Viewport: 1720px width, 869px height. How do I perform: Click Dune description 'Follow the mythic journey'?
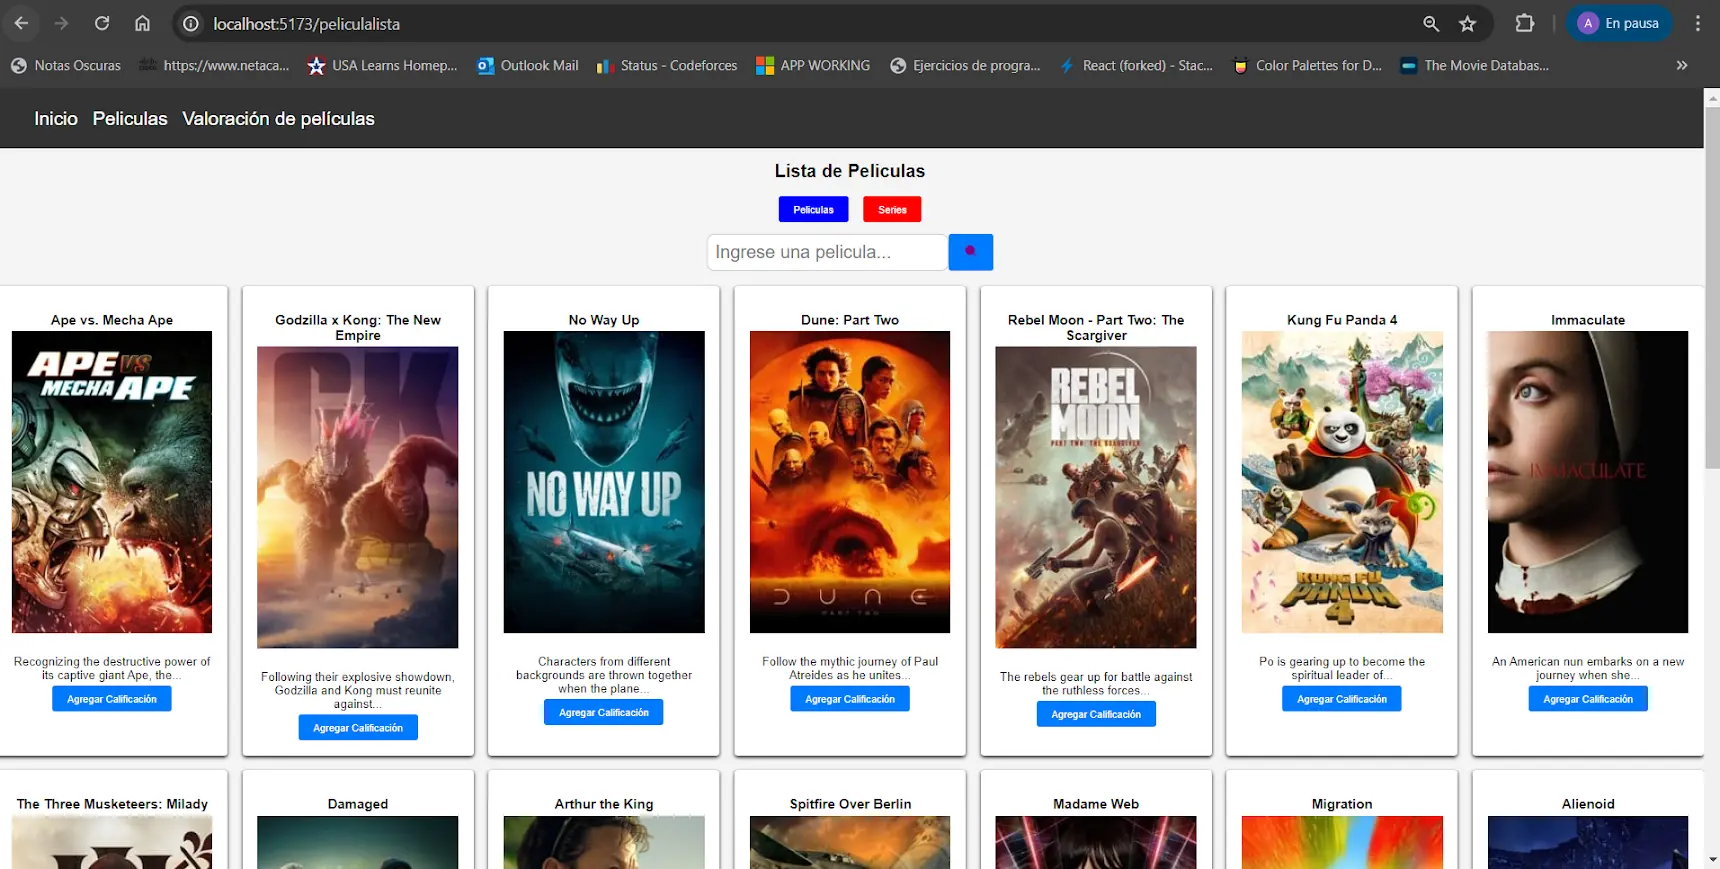pyautogui.click(x=850, y=668)
